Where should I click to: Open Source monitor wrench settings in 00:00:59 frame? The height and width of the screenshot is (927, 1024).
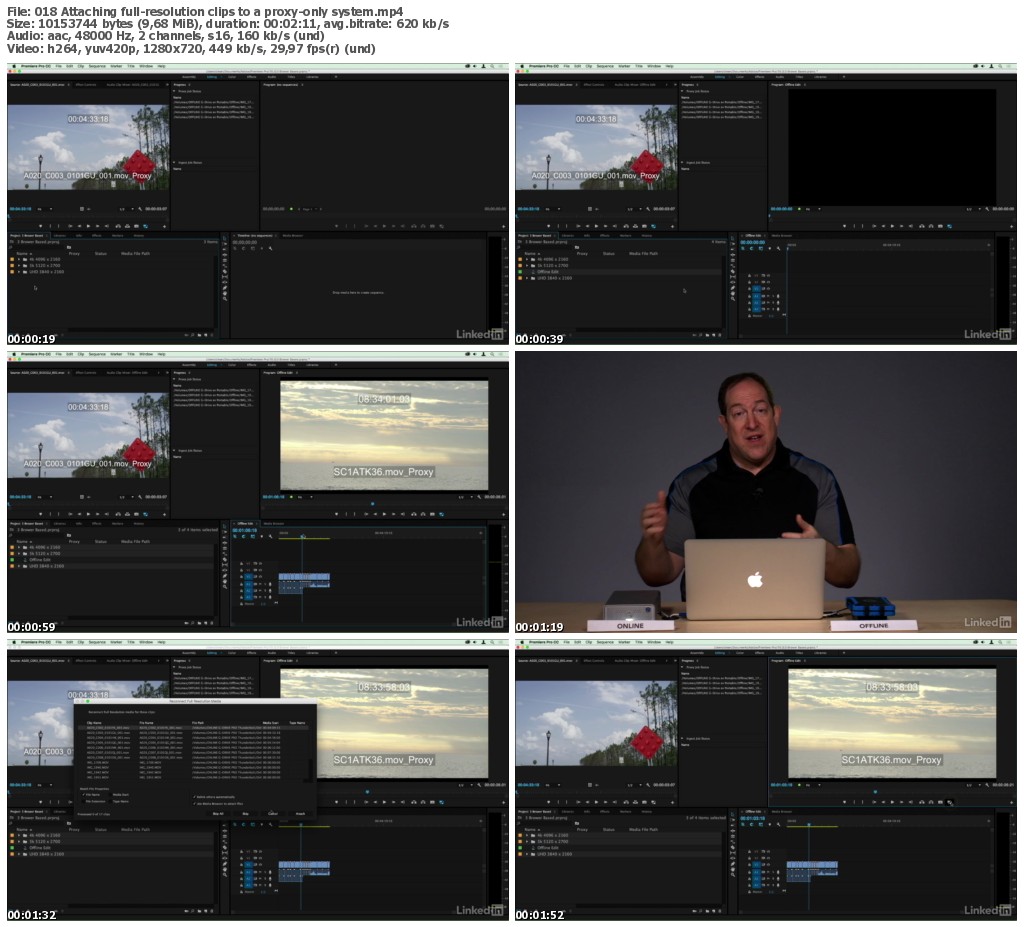click(140, 497)
